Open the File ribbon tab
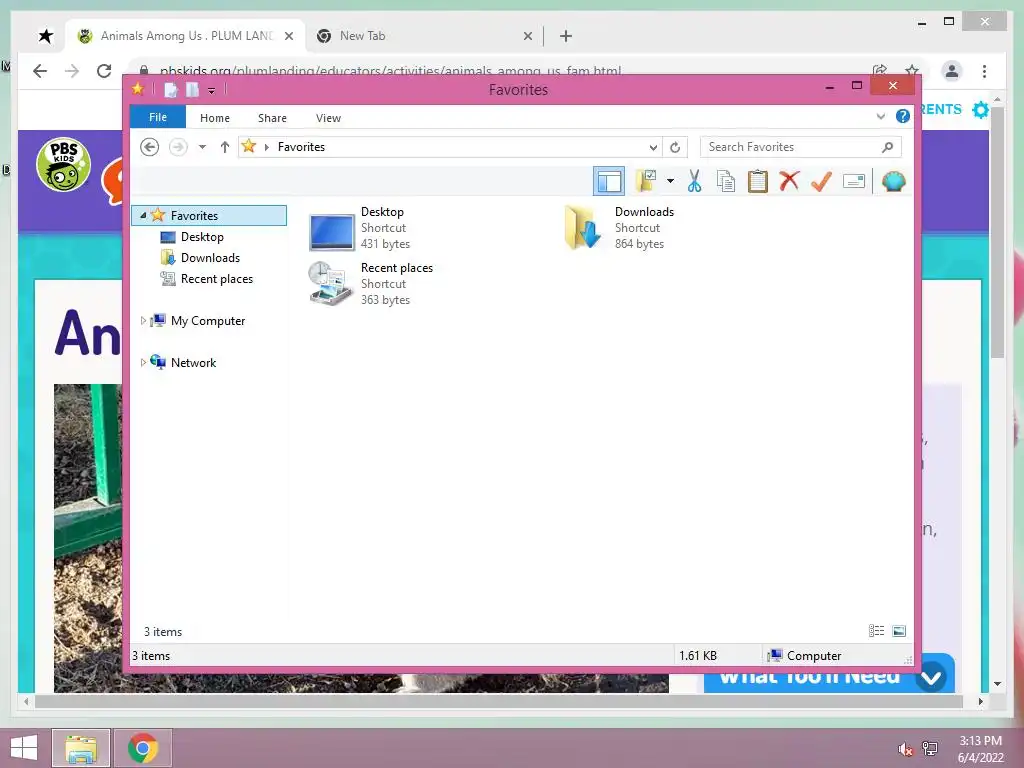This screenshot has height=768, width=1024. coord(158,118)
